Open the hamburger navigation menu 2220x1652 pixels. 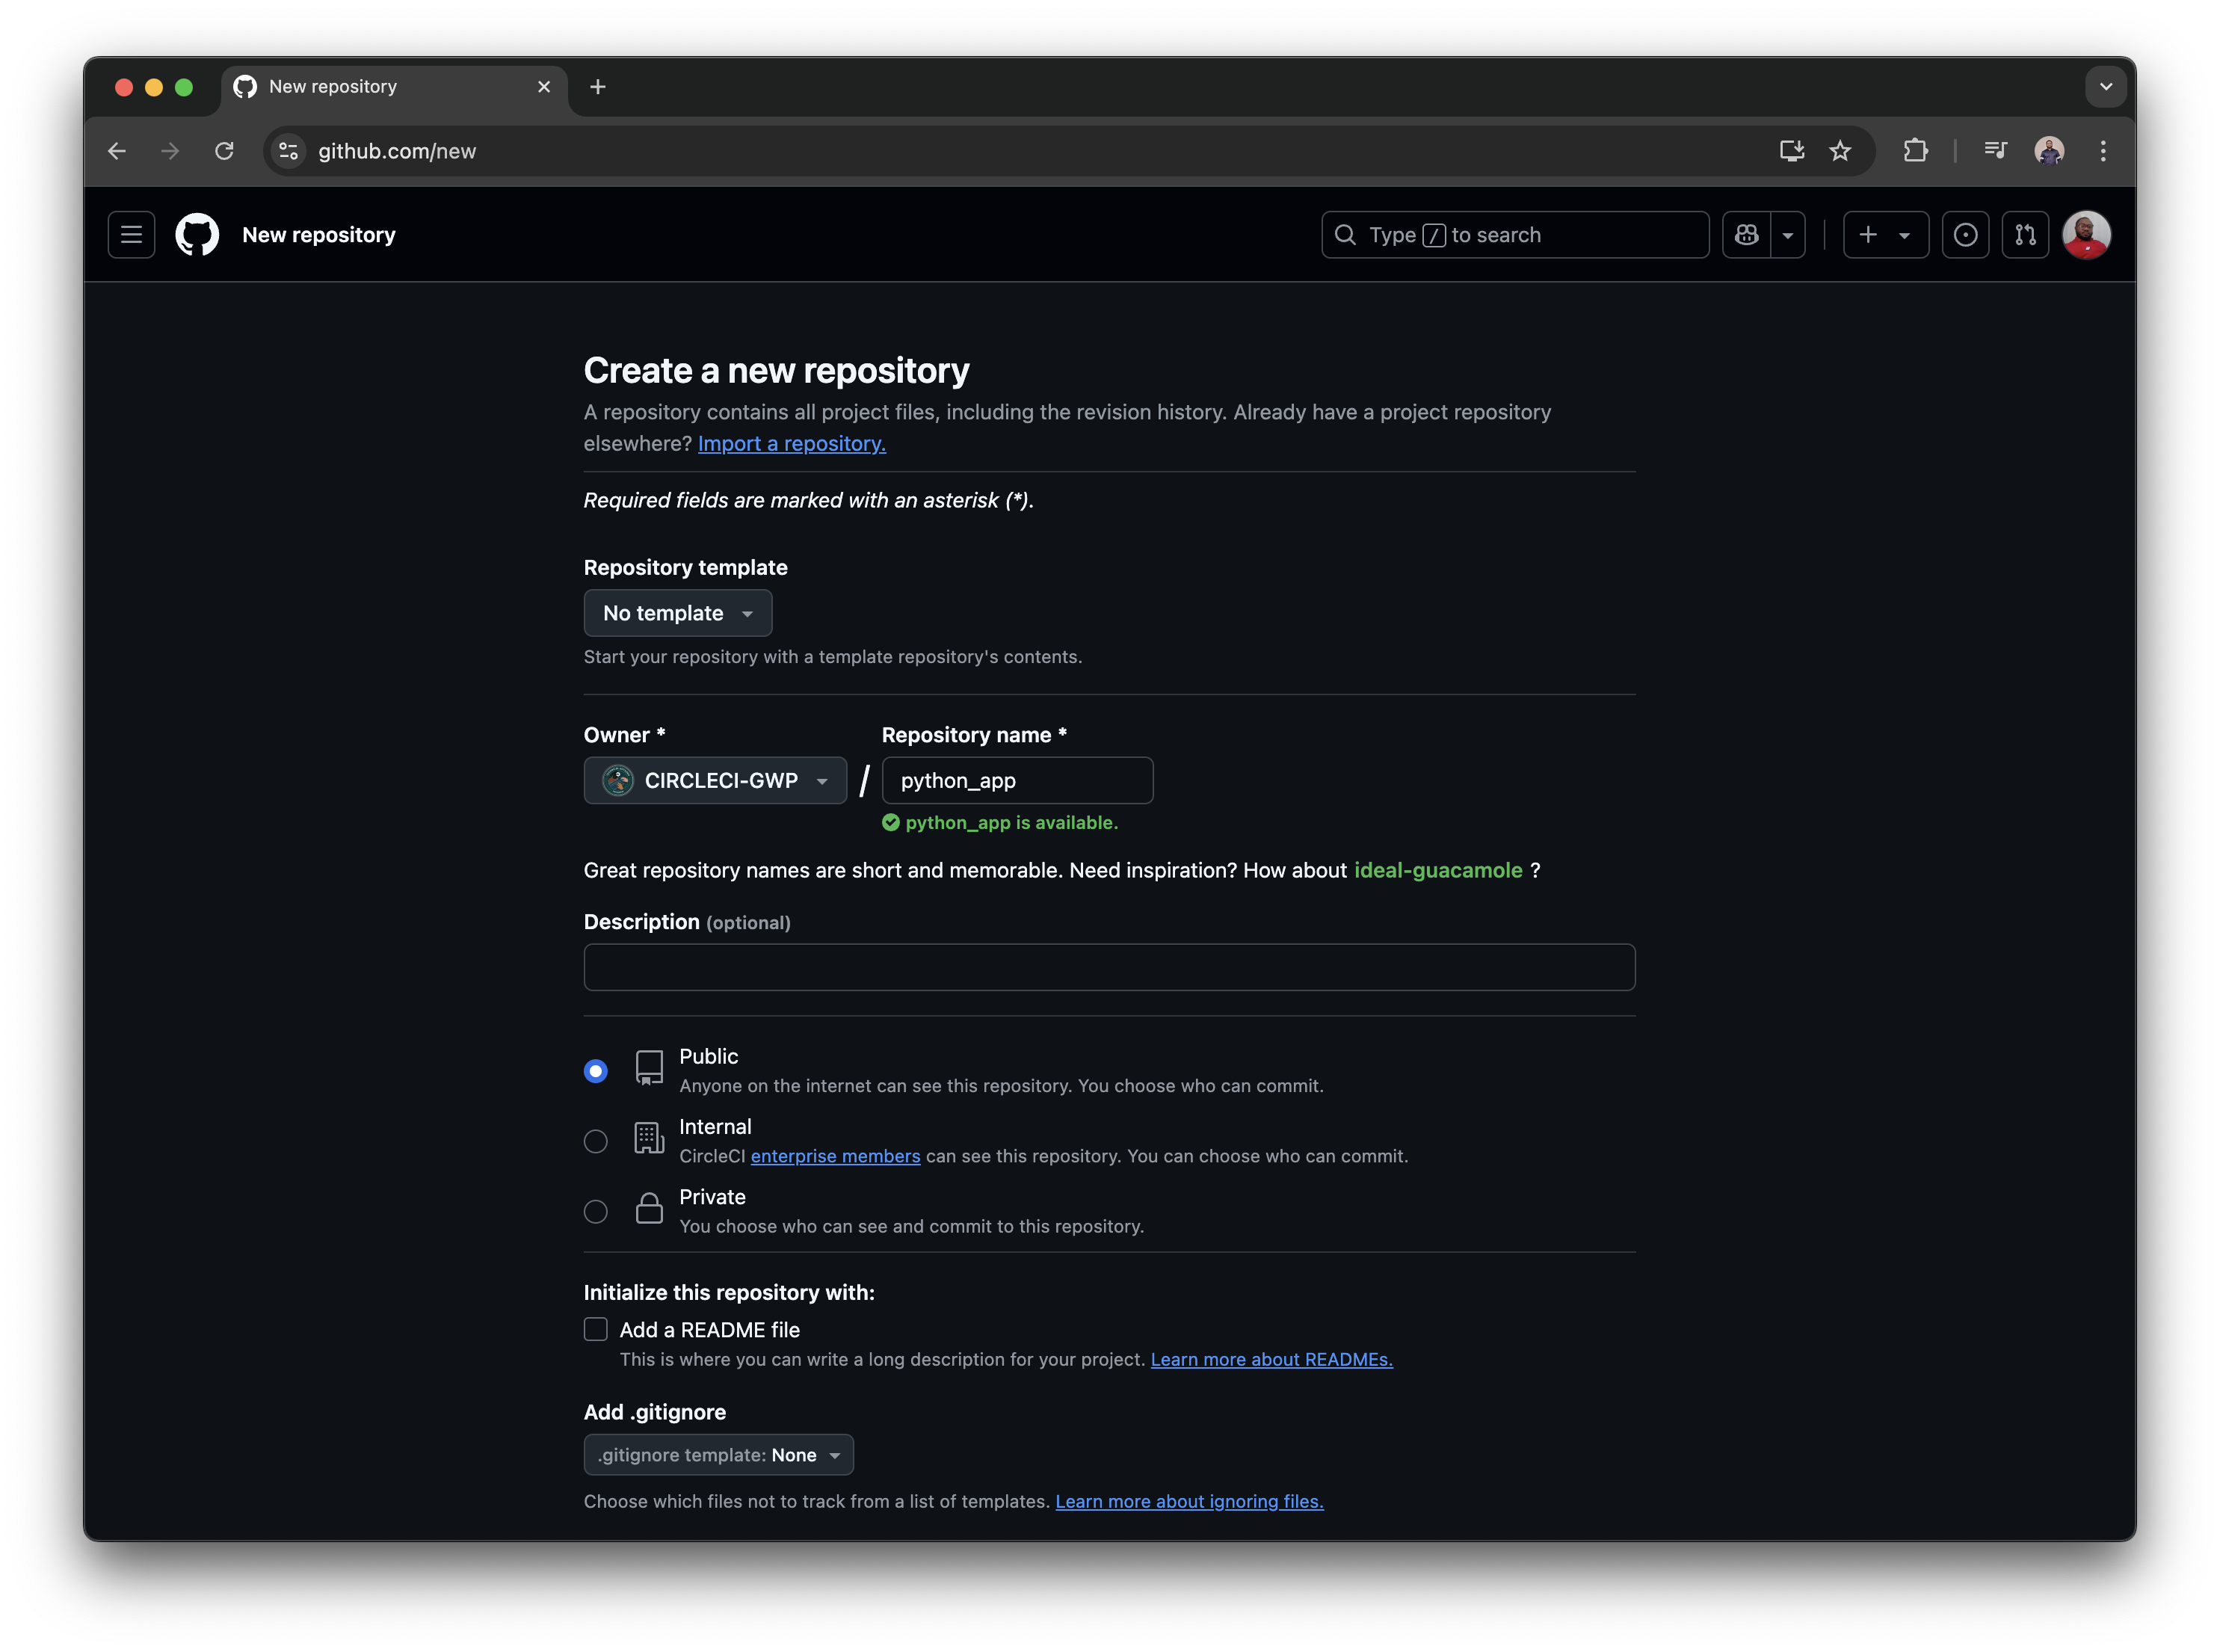pos(130,234)
